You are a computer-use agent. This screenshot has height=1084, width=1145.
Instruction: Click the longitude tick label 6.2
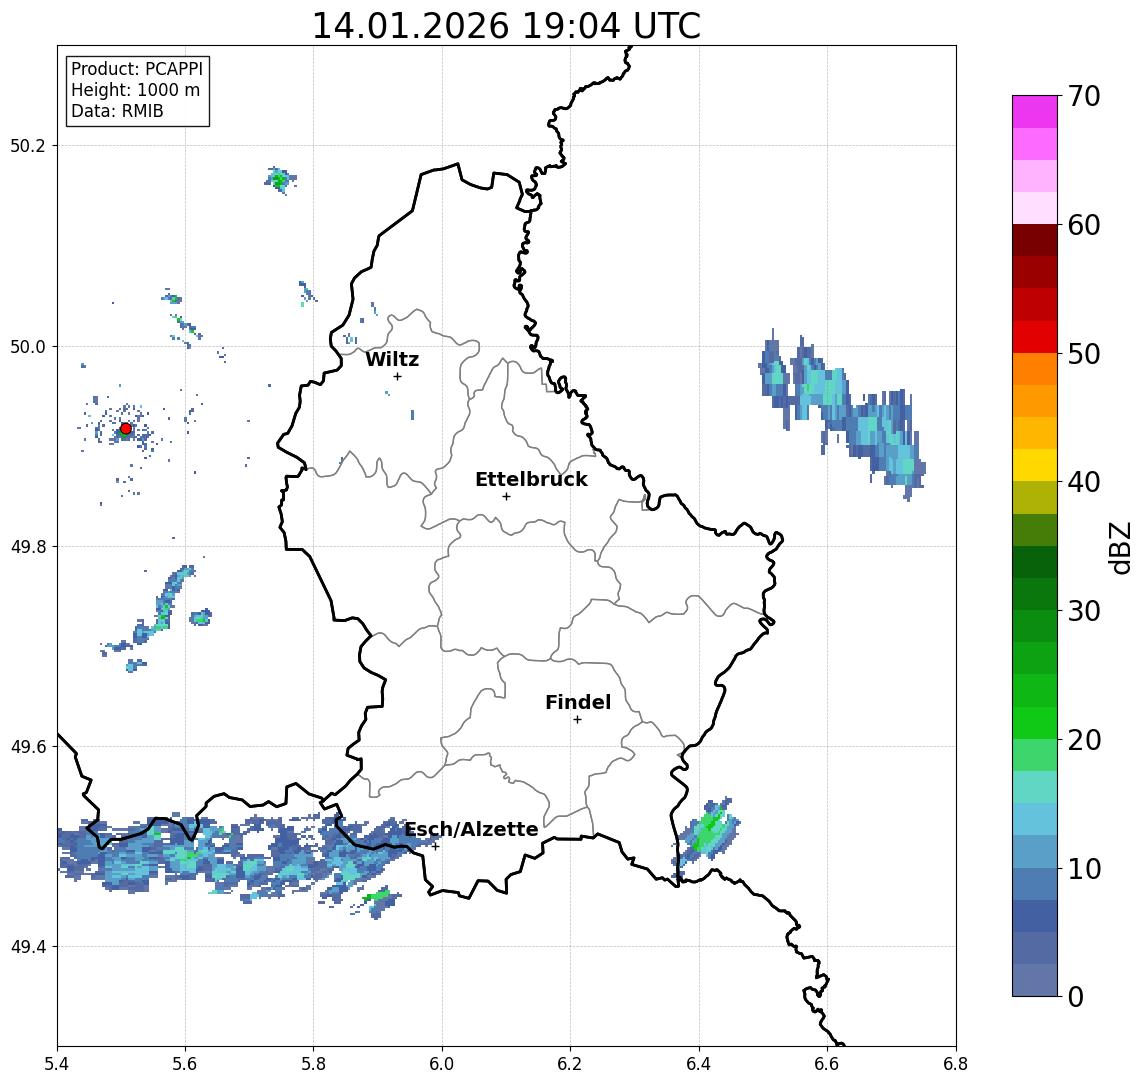pos(570,1064)
